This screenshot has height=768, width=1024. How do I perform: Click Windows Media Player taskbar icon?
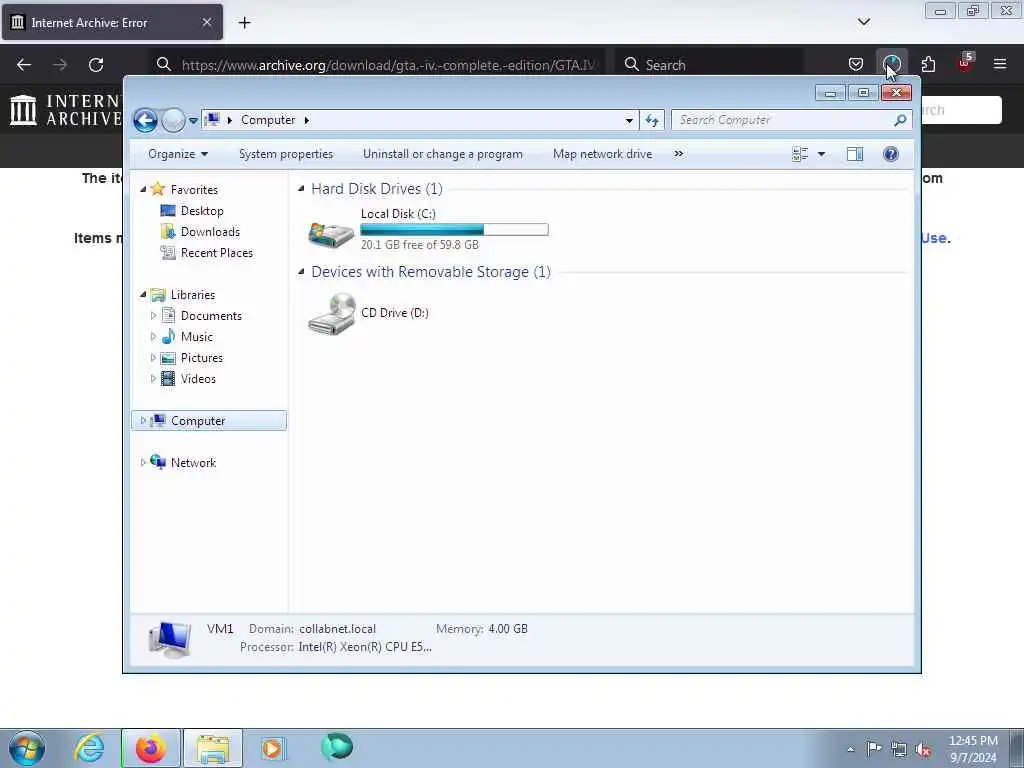(x=272, y=748)
